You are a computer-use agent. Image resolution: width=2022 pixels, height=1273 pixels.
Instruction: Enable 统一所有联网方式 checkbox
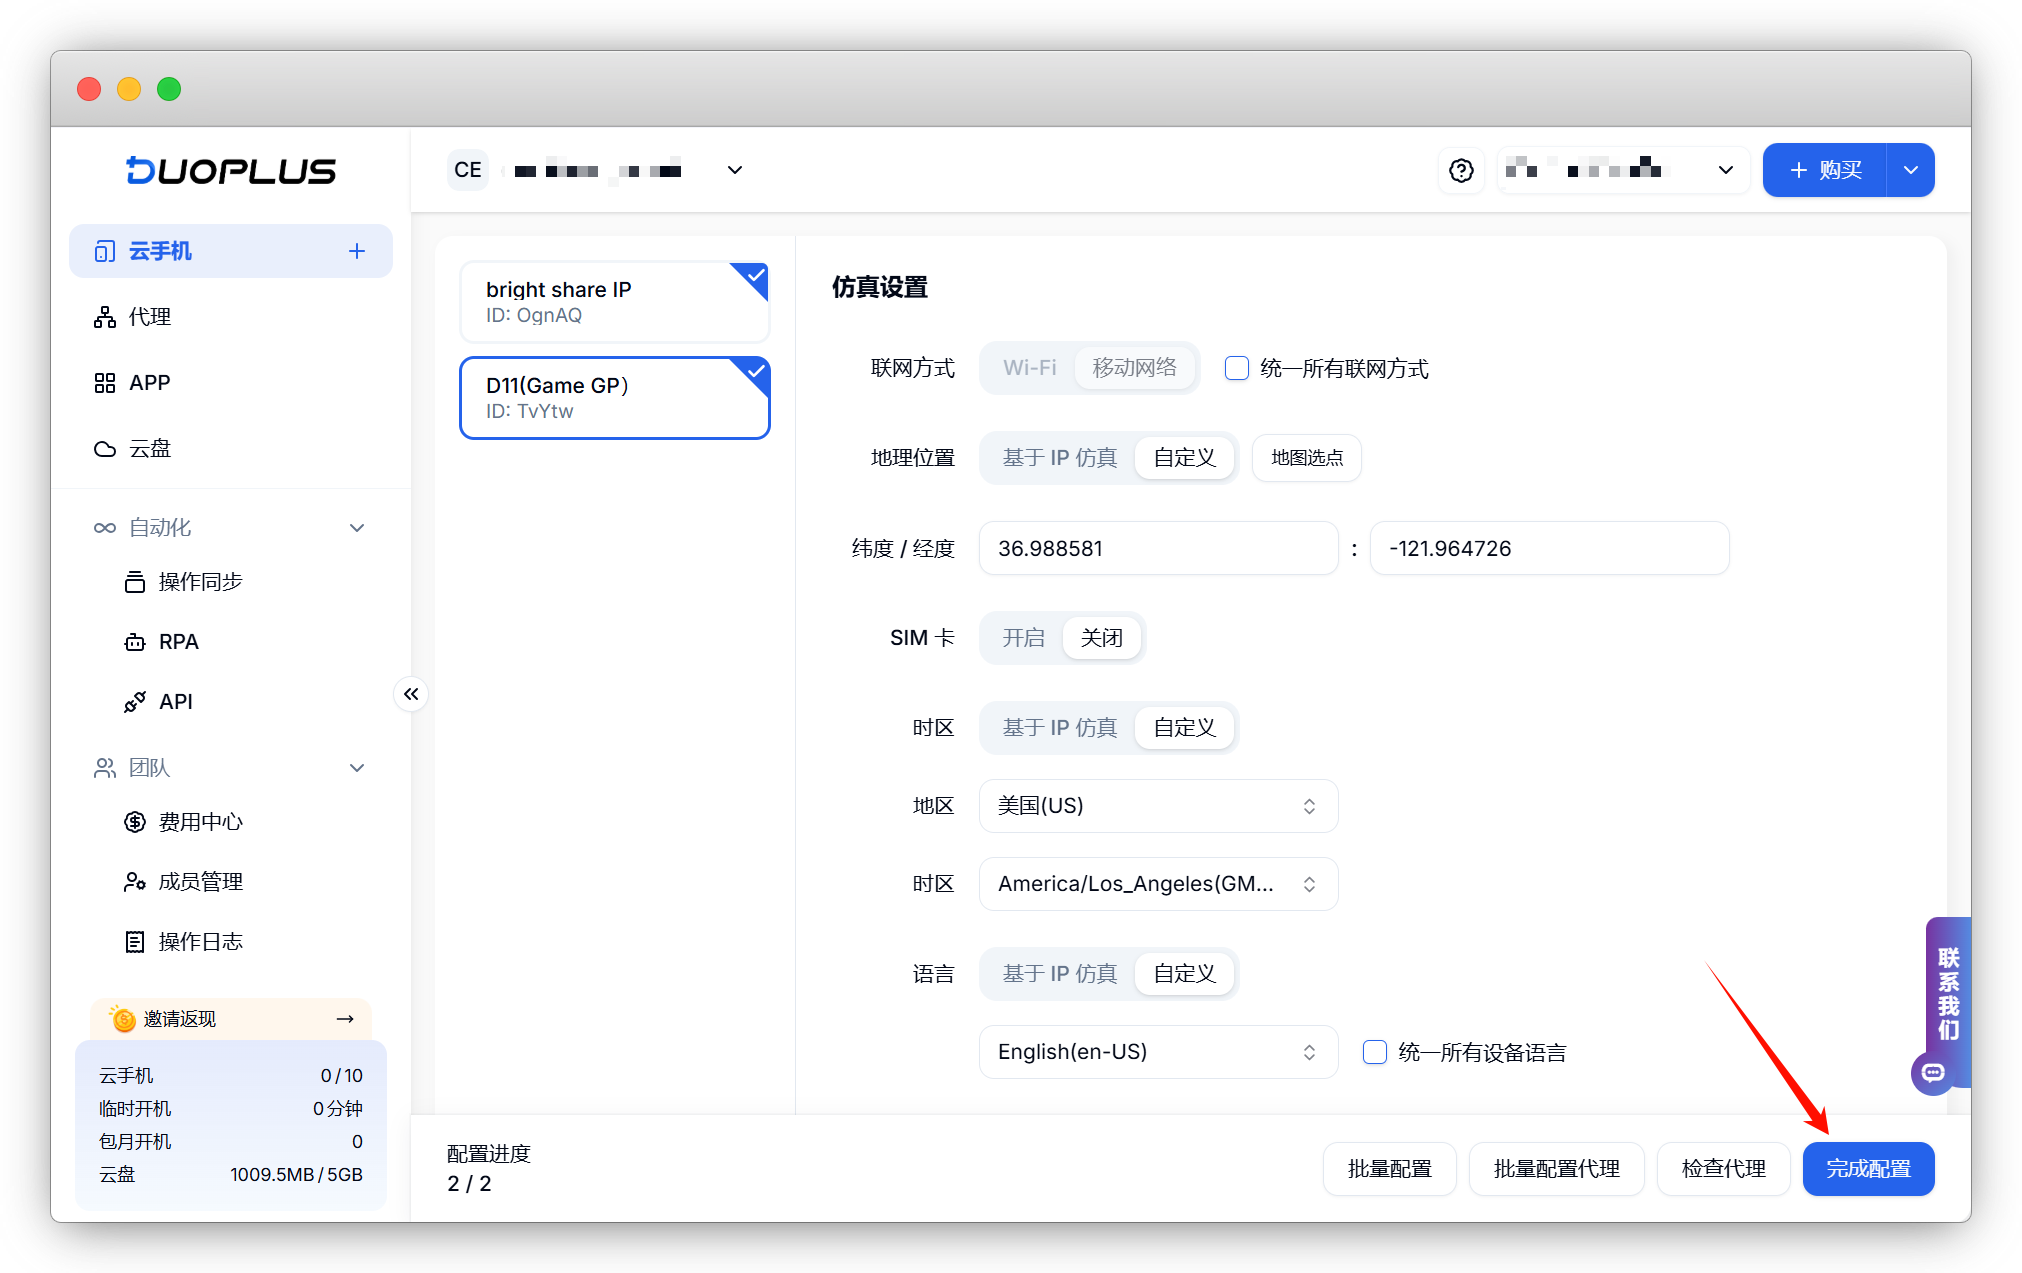pyautogui.click(x=1237, y=368)
